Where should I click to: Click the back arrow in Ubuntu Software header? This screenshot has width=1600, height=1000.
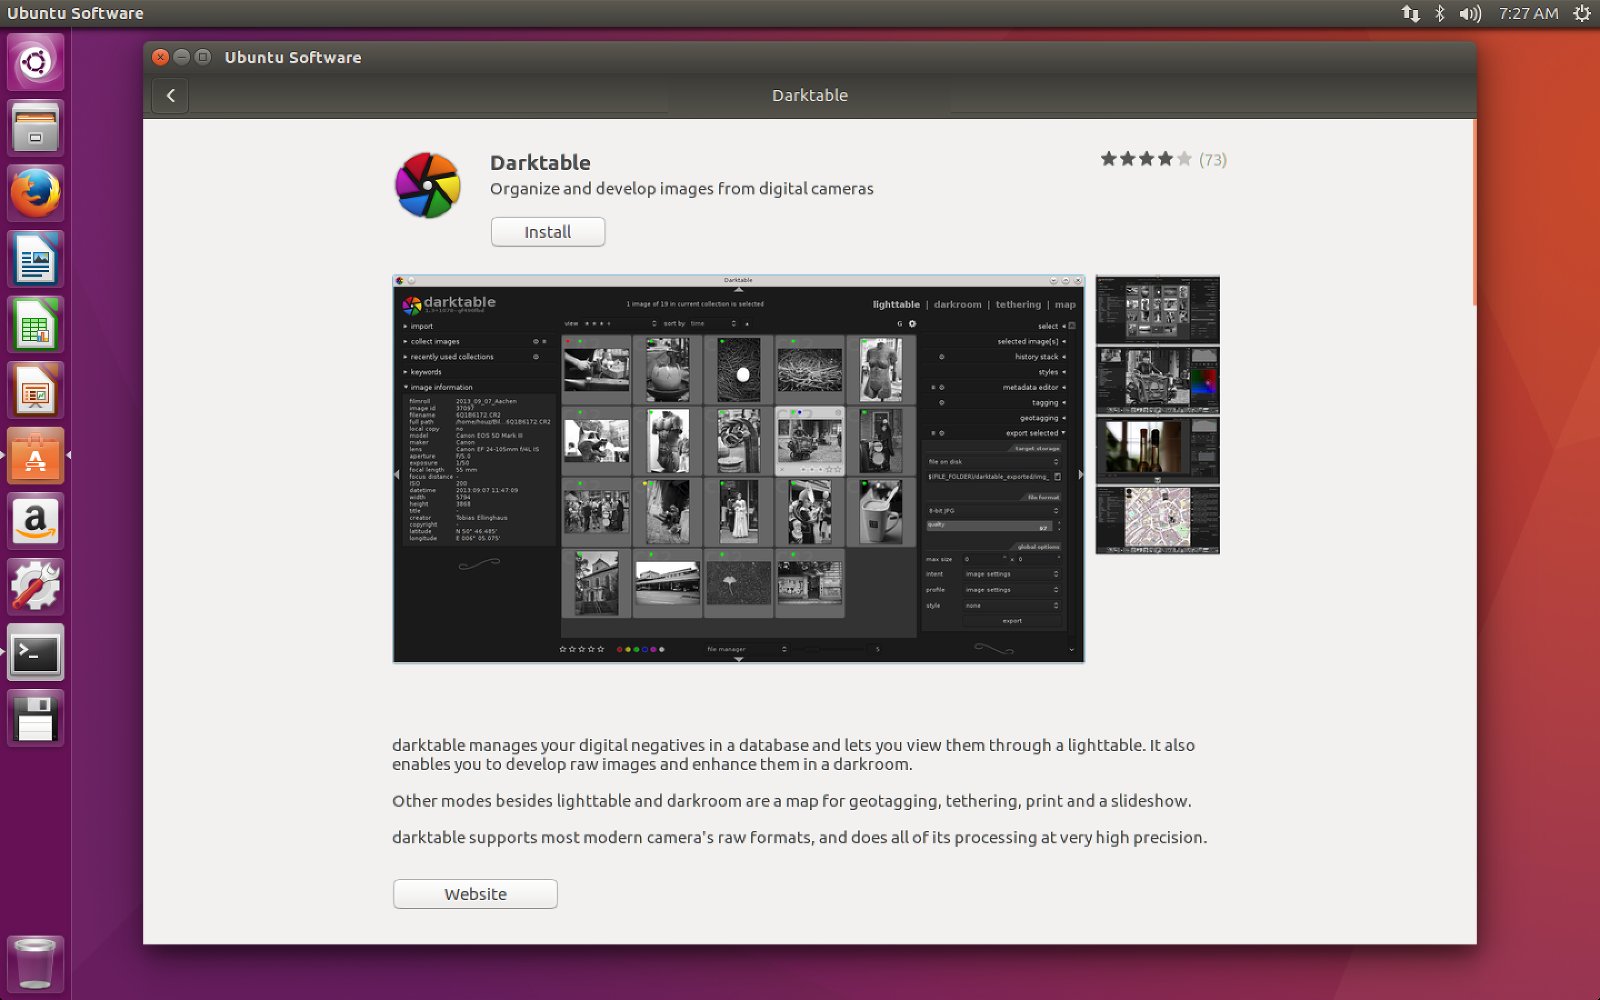click(170, 96)
